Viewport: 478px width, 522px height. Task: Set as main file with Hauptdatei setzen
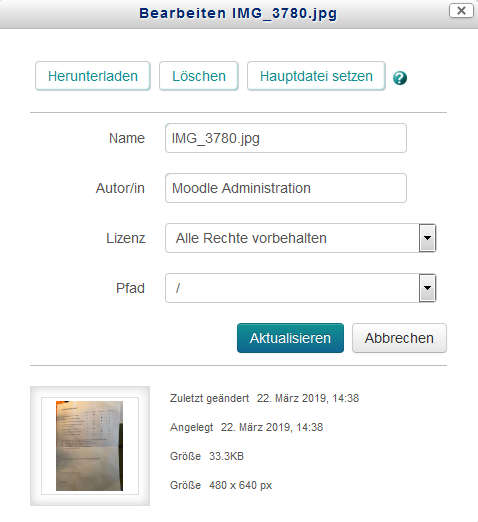click(x=316, y=76)
